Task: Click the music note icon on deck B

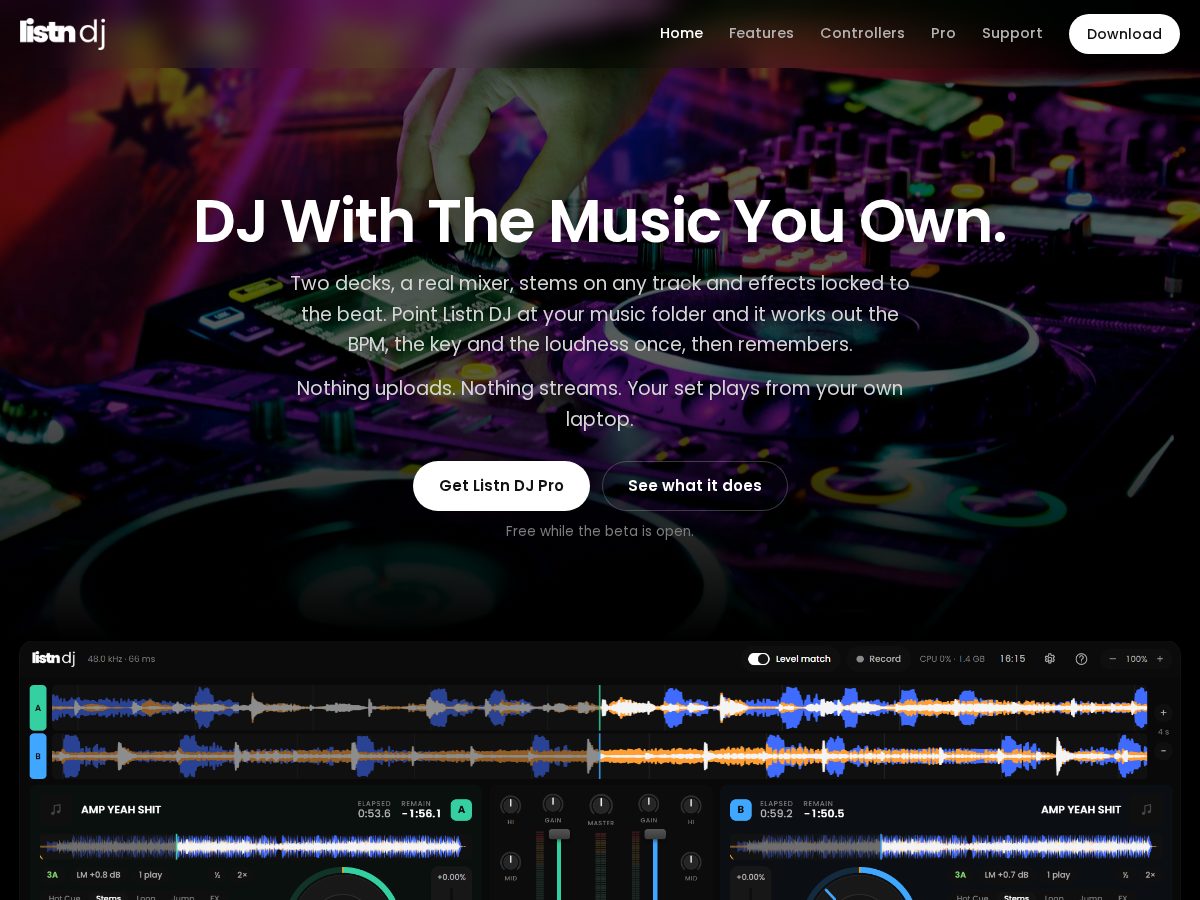Action: (1146, 809)
